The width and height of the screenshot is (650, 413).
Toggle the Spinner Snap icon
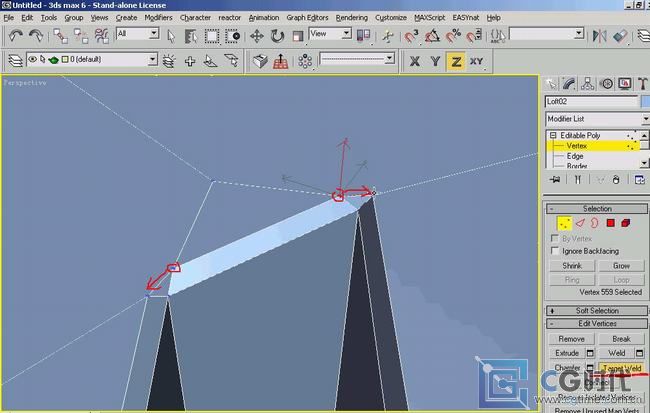tap(474, 36)
